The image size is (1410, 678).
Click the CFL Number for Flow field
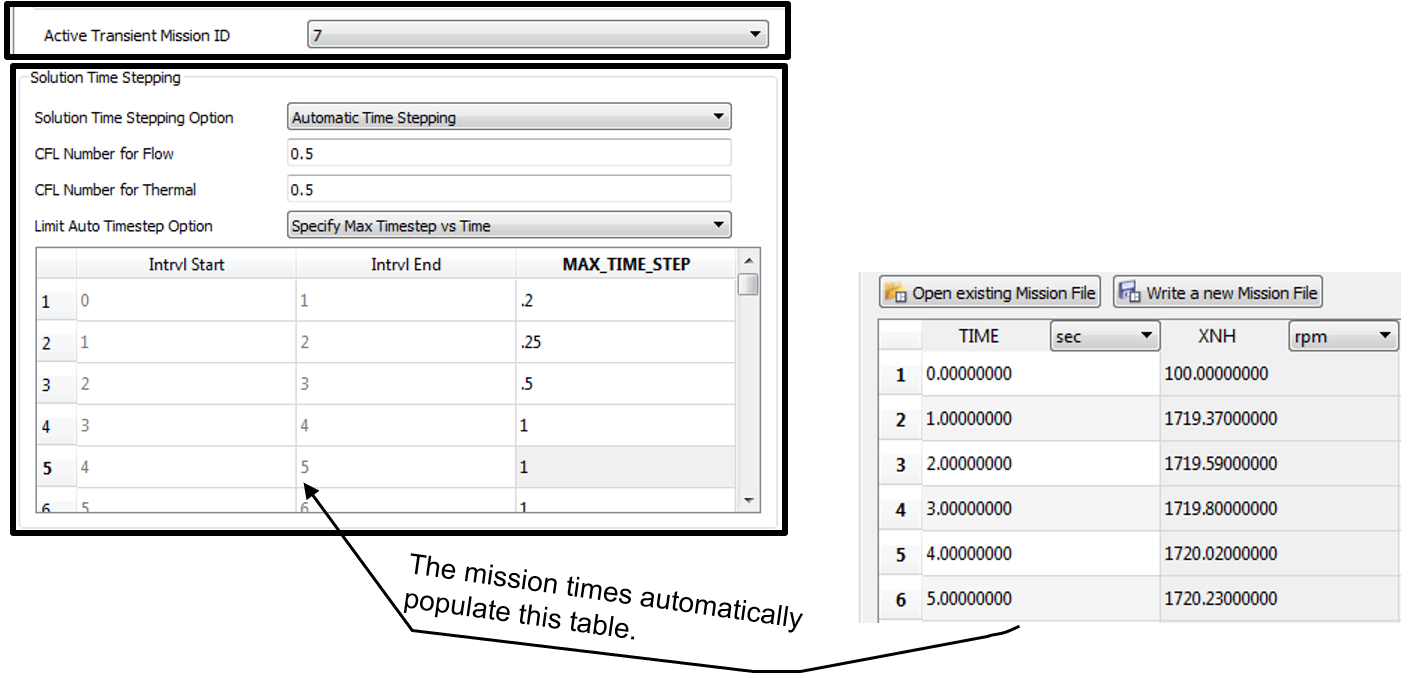(509, 153)
